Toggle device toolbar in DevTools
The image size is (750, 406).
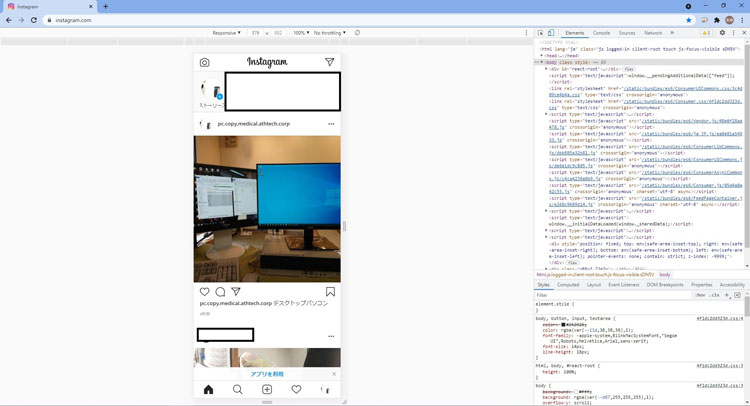tap(551, 33)
